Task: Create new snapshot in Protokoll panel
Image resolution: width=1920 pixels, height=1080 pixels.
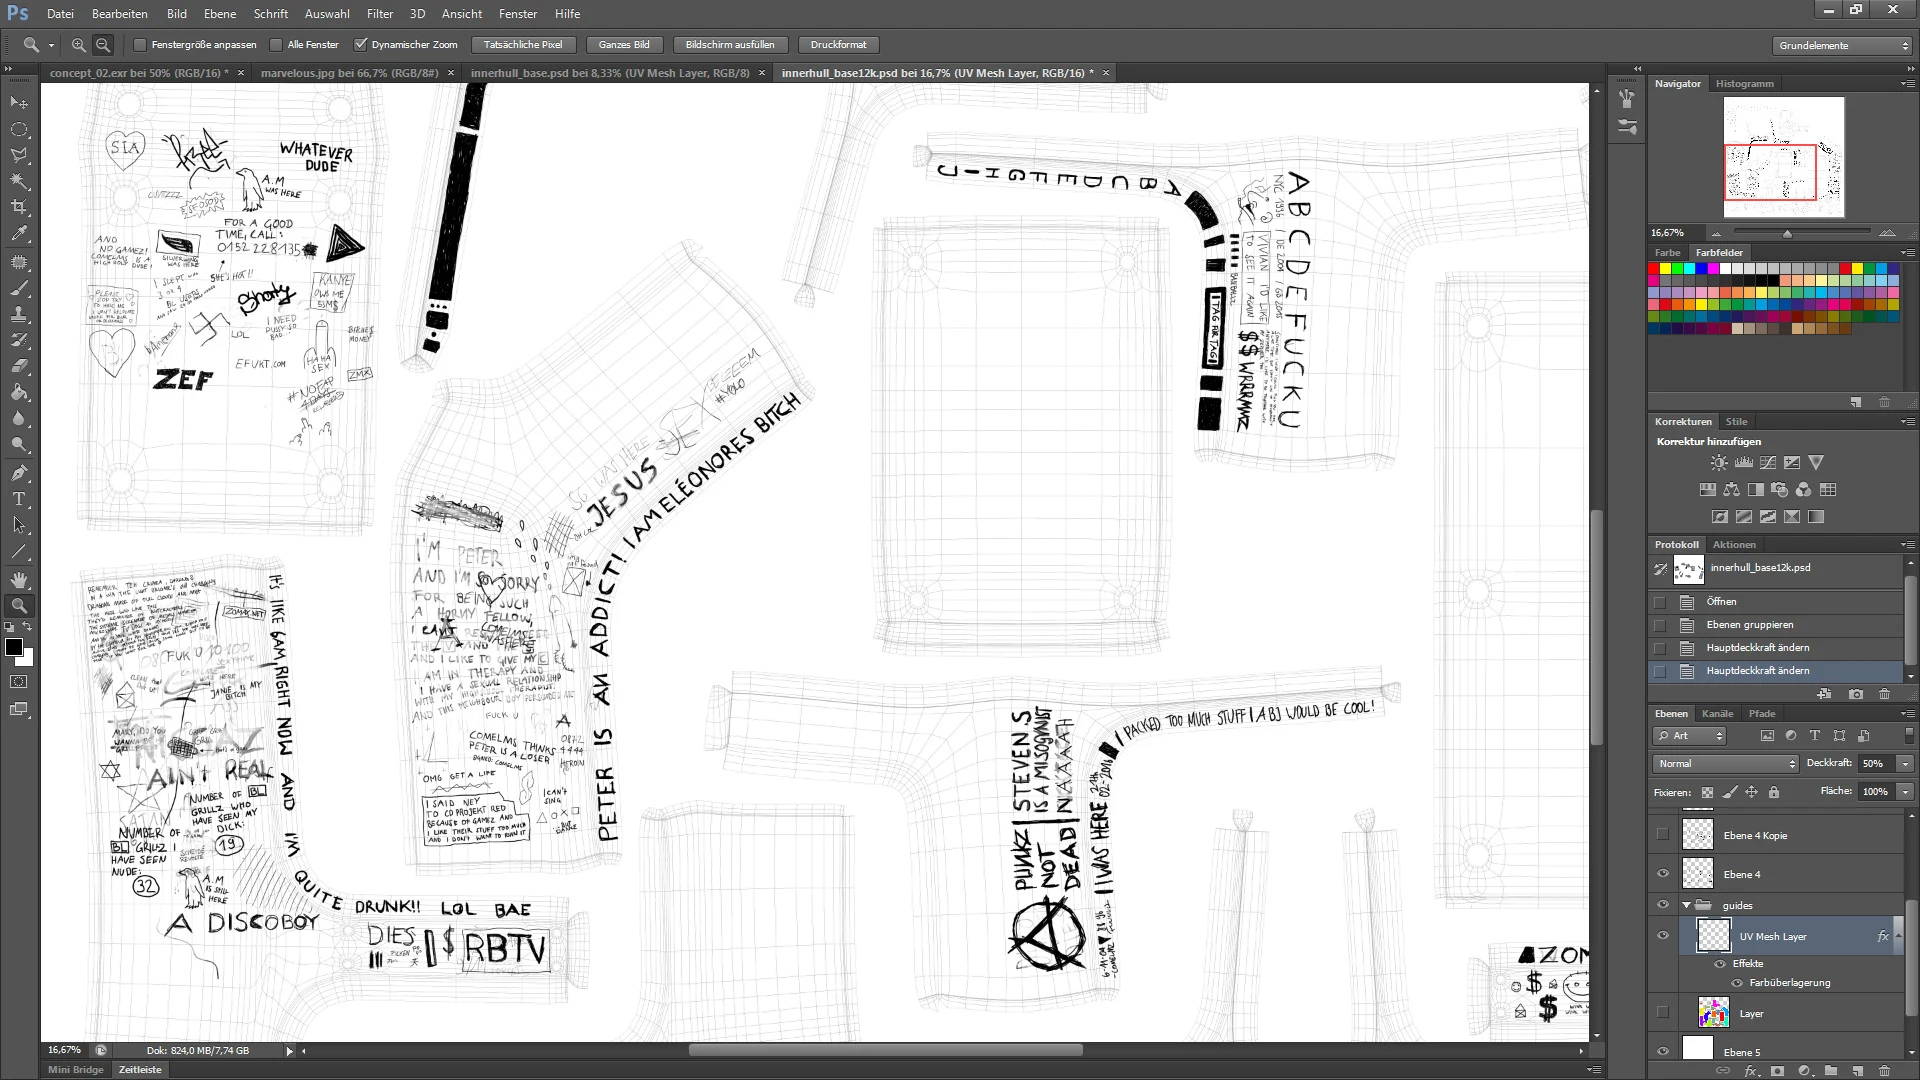Action: (x=1856, y=694)
